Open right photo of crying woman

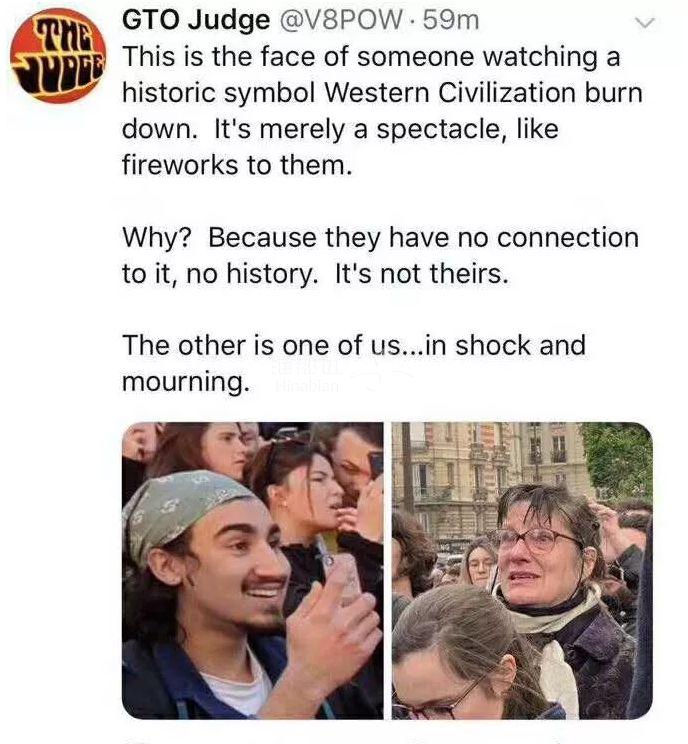[x=522, y=570]
